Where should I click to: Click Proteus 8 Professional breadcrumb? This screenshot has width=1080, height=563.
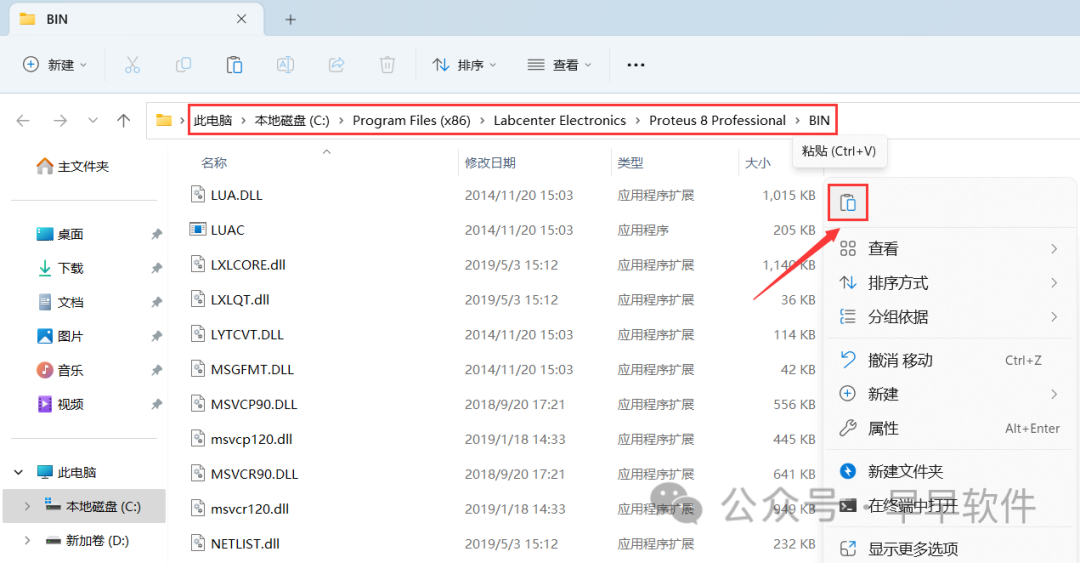point(717,121)
